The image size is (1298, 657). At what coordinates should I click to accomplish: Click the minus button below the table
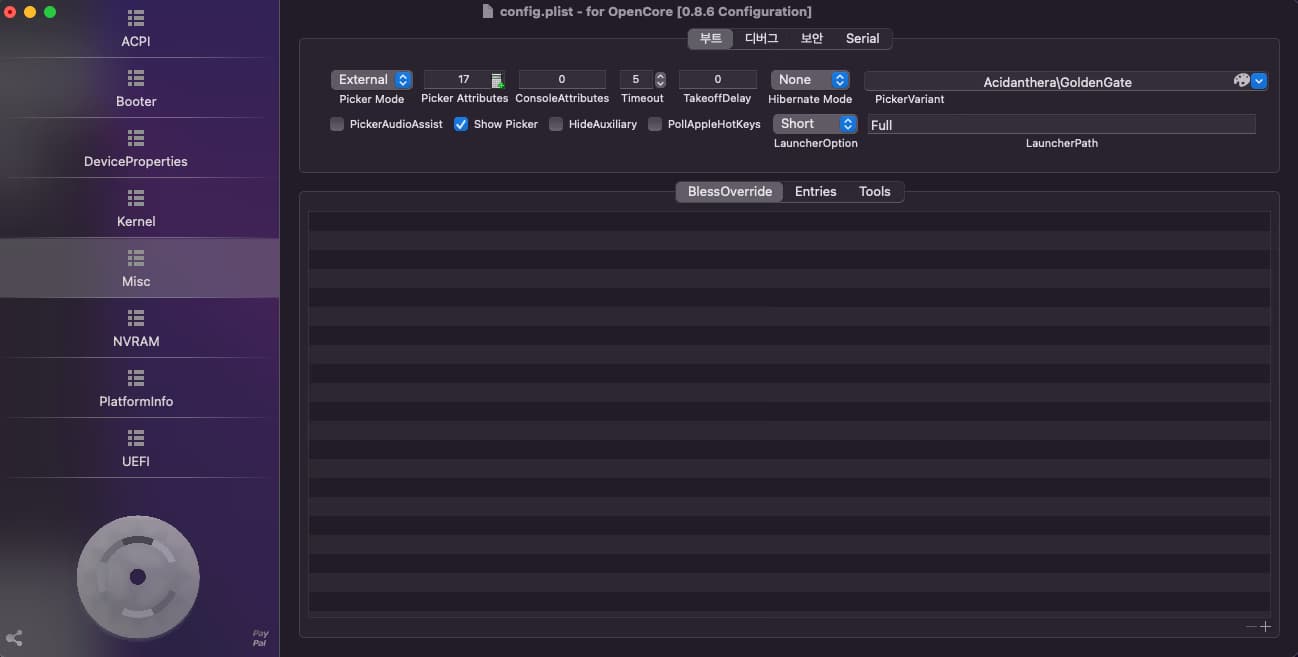point(1251,625)
